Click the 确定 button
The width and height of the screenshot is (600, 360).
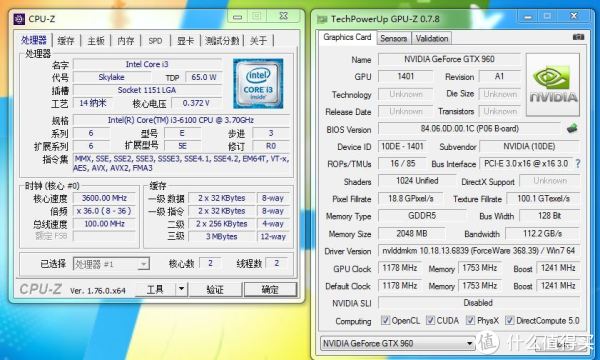click(x=270, y=290)
